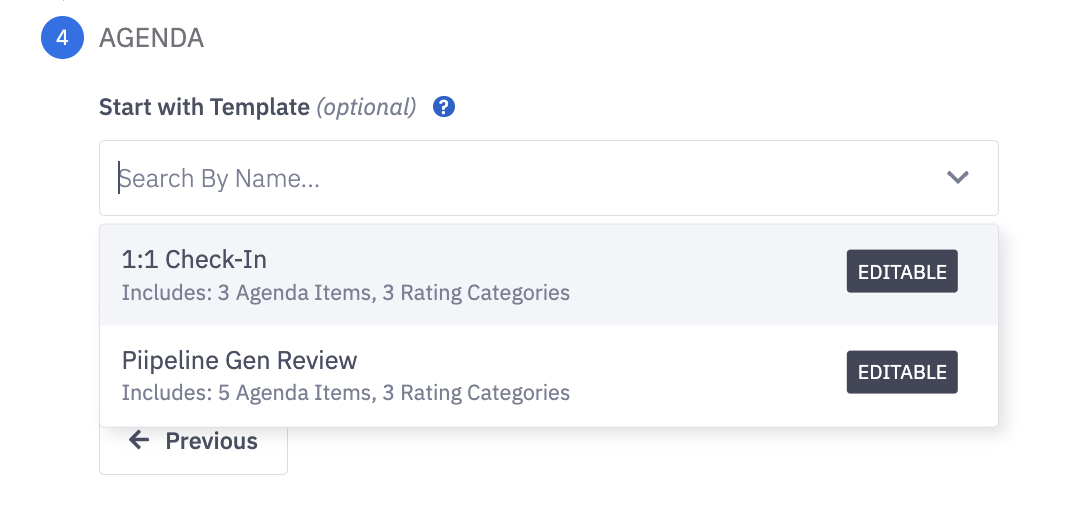Click the EDITABLE badge for Piipeline Gen Review
This screenshot has height=530, width=1082.
point(902,372)
